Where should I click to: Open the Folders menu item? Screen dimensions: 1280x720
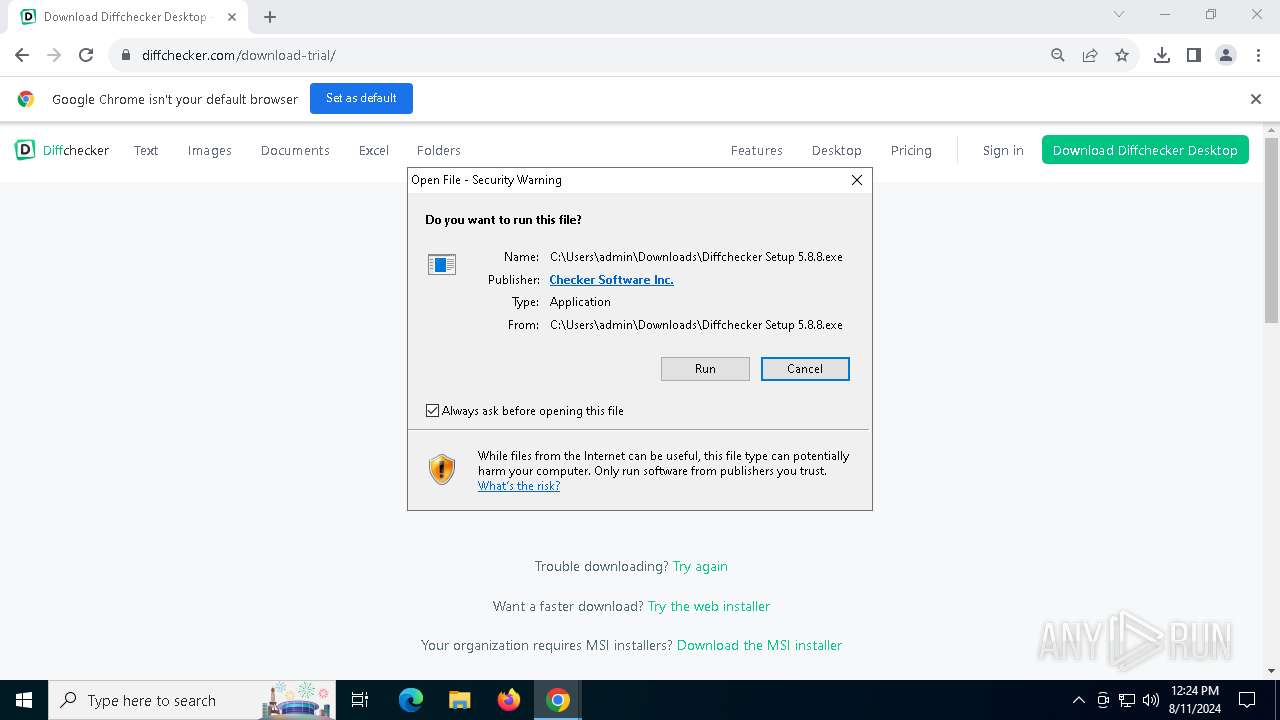tap(439, 150)
